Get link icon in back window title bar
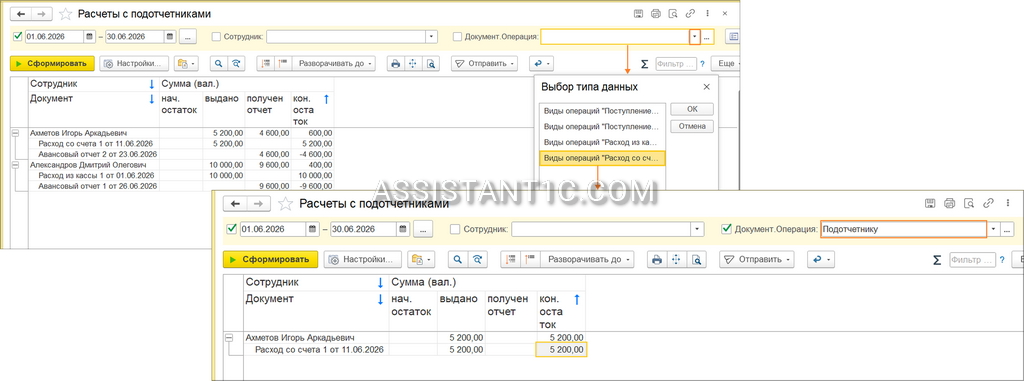 coord(690,14)
